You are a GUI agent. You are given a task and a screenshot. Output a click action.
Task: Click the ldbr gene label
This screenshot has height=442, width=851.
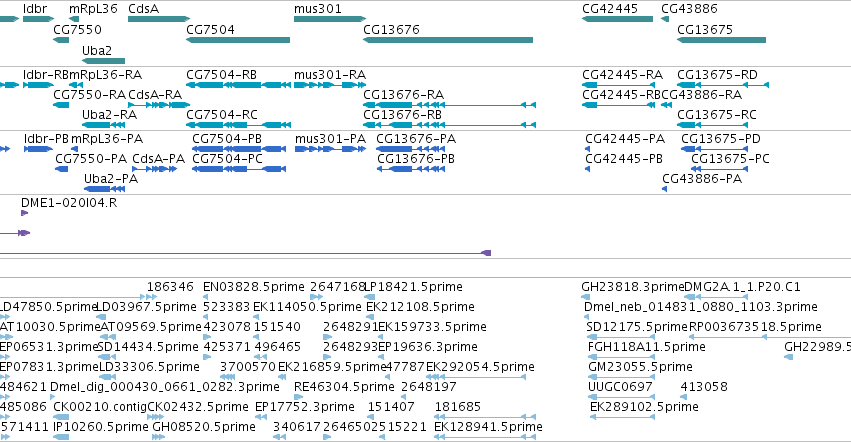click(35, 9)
